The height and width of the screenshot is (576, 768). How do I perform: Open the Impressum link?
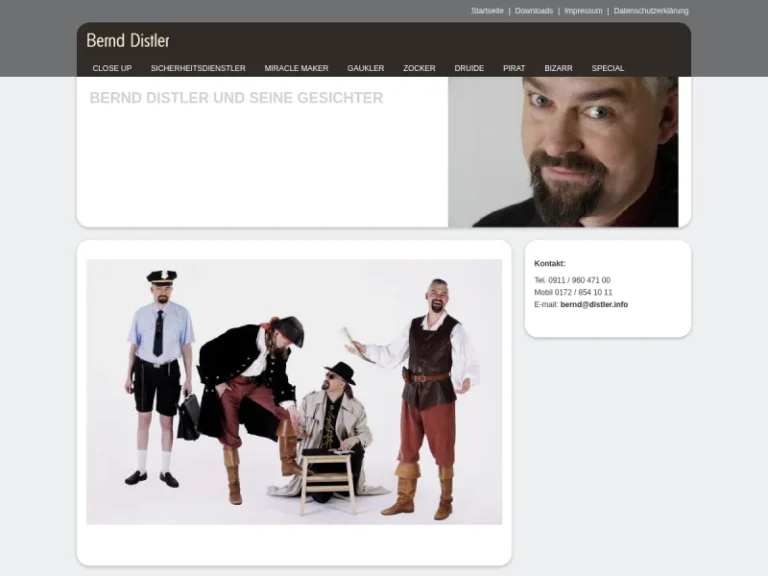click(583, 11)
